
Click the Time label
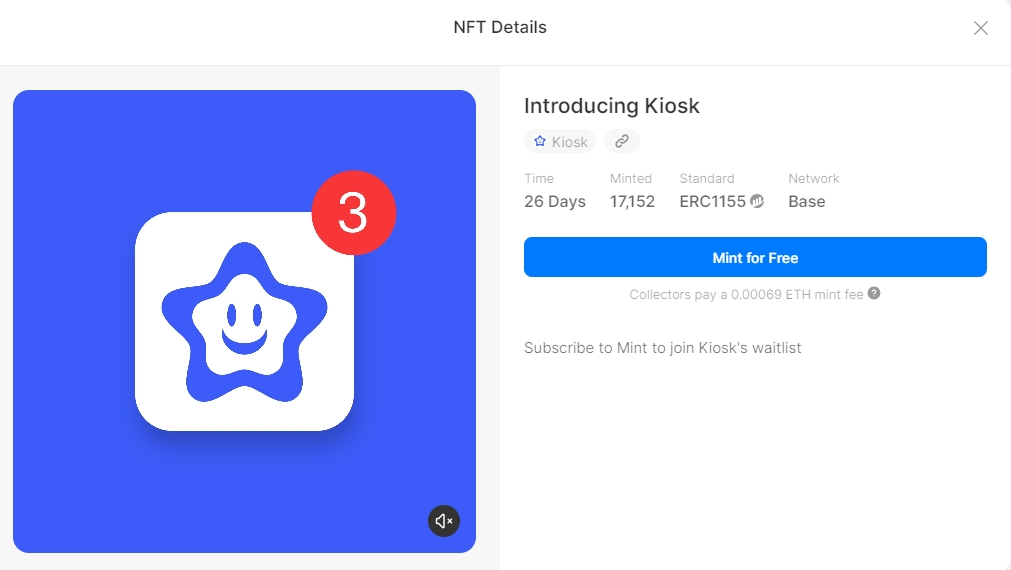click(x=539, y=179)
